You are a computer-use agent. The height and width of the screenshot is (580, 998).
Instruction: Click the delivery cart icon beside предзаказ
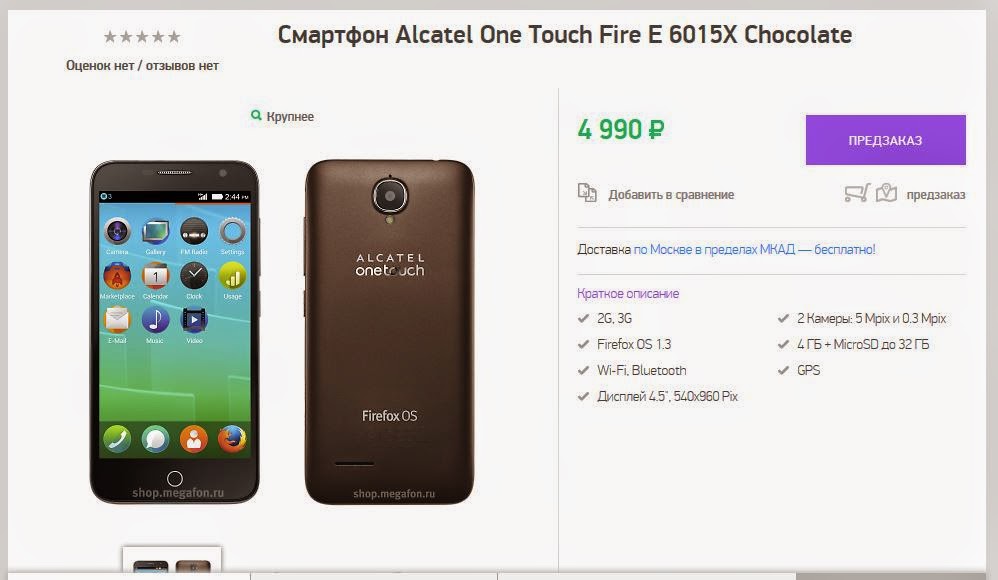tap(857, 193)
